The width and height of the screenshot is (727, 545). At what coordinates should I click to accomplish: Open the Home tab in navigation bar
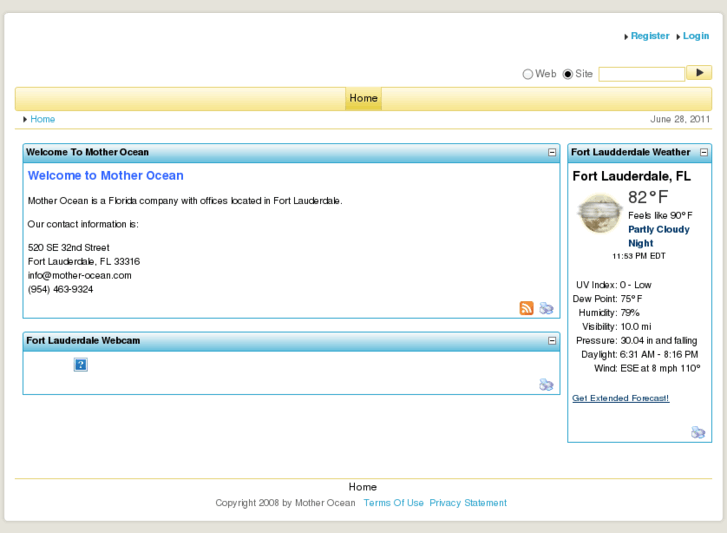pos(364,98)
